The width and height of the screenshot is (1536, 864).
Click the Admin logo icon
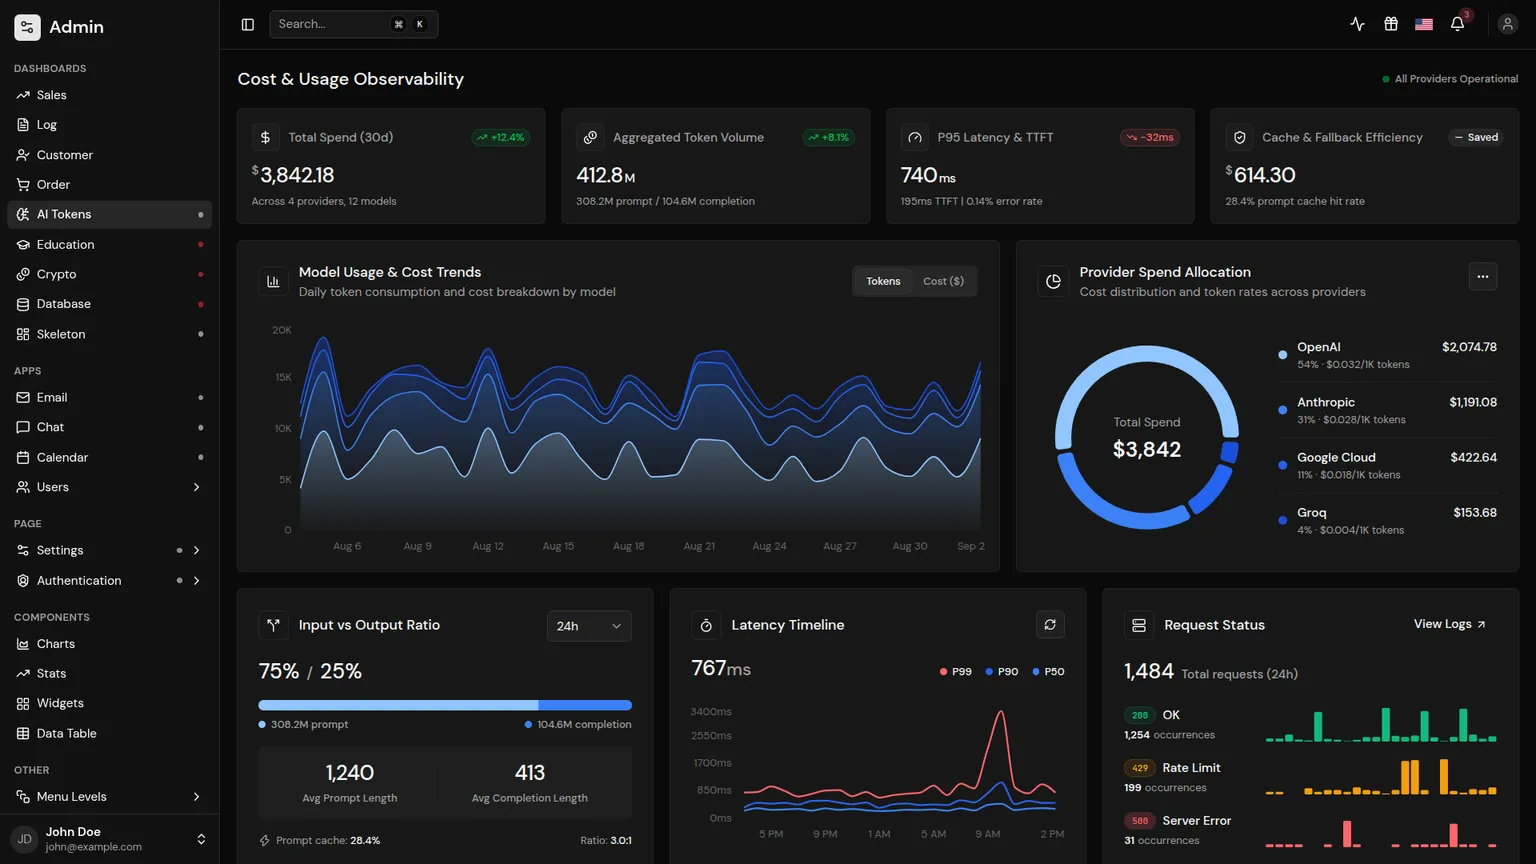point(27,27)
